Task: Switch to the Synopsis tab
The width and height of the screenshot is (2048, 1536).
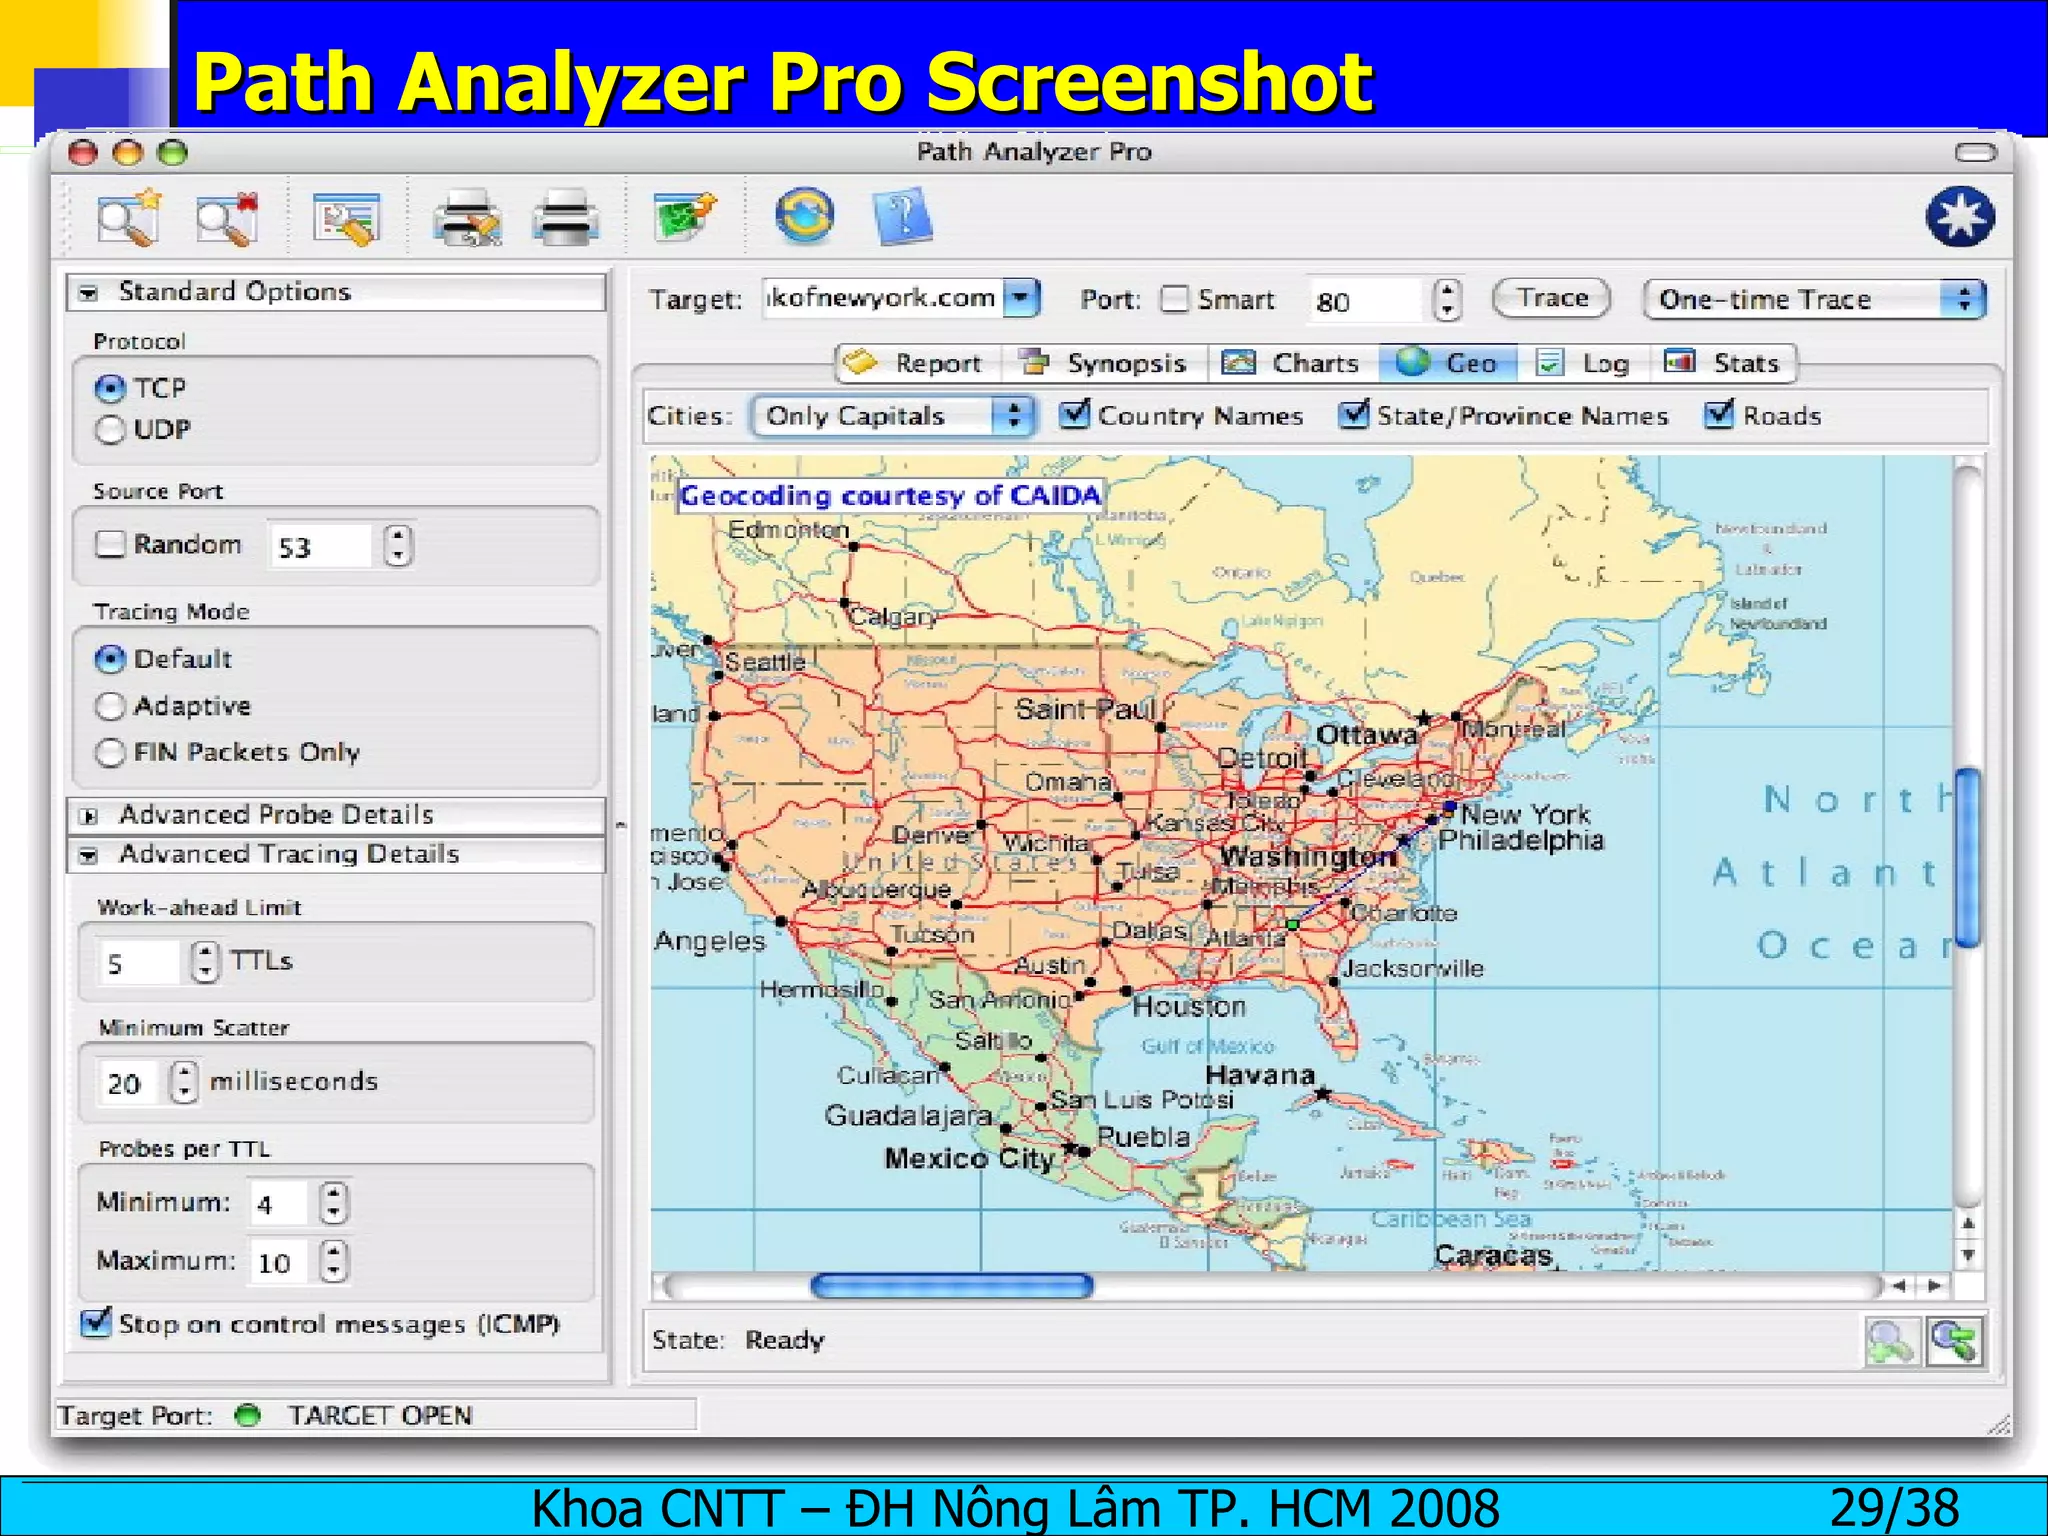Action: coord(1105,363)
